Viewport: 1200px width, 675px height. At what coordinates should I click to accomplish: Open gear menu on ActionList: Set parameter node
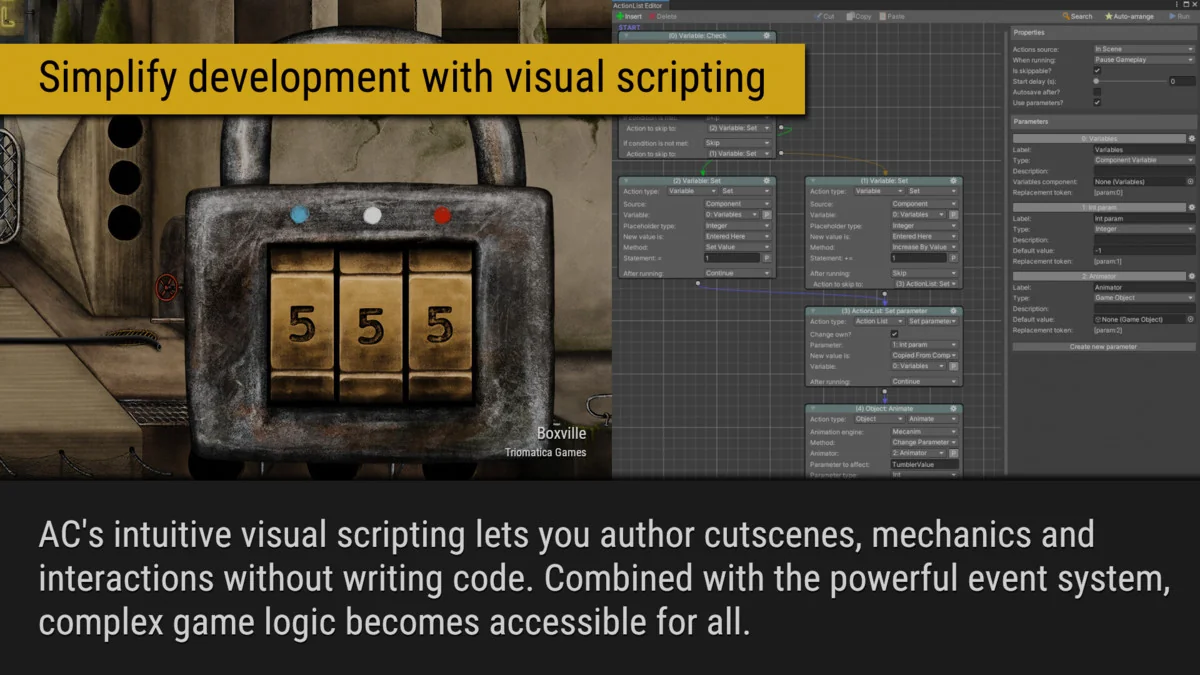click(951, 311)
